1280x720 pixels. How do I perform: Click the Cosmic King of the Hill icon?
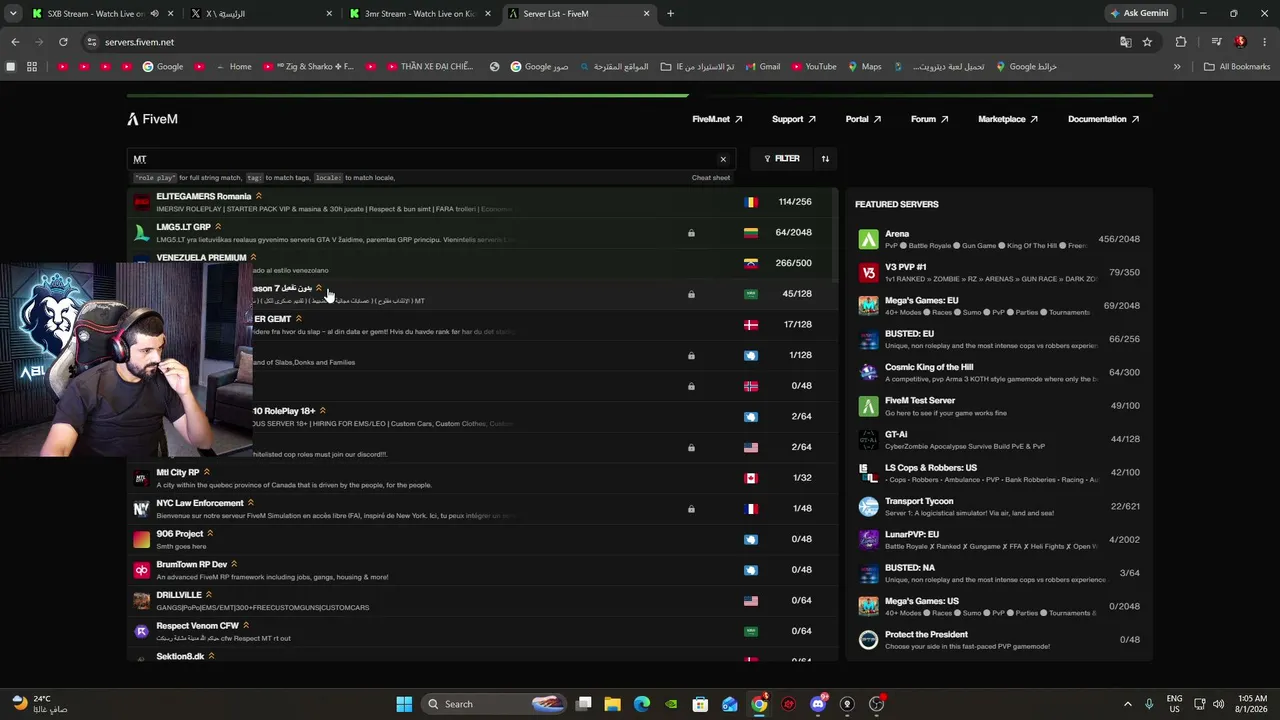(868, 372)
